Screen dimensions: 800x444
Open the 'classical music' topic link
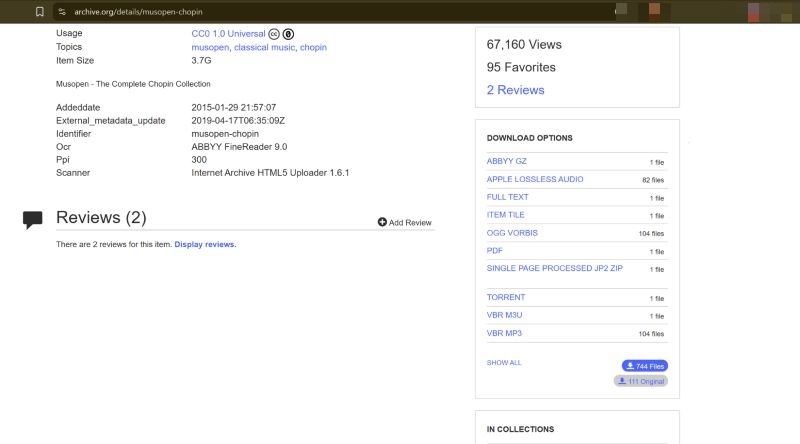click(x=264, y=47)
